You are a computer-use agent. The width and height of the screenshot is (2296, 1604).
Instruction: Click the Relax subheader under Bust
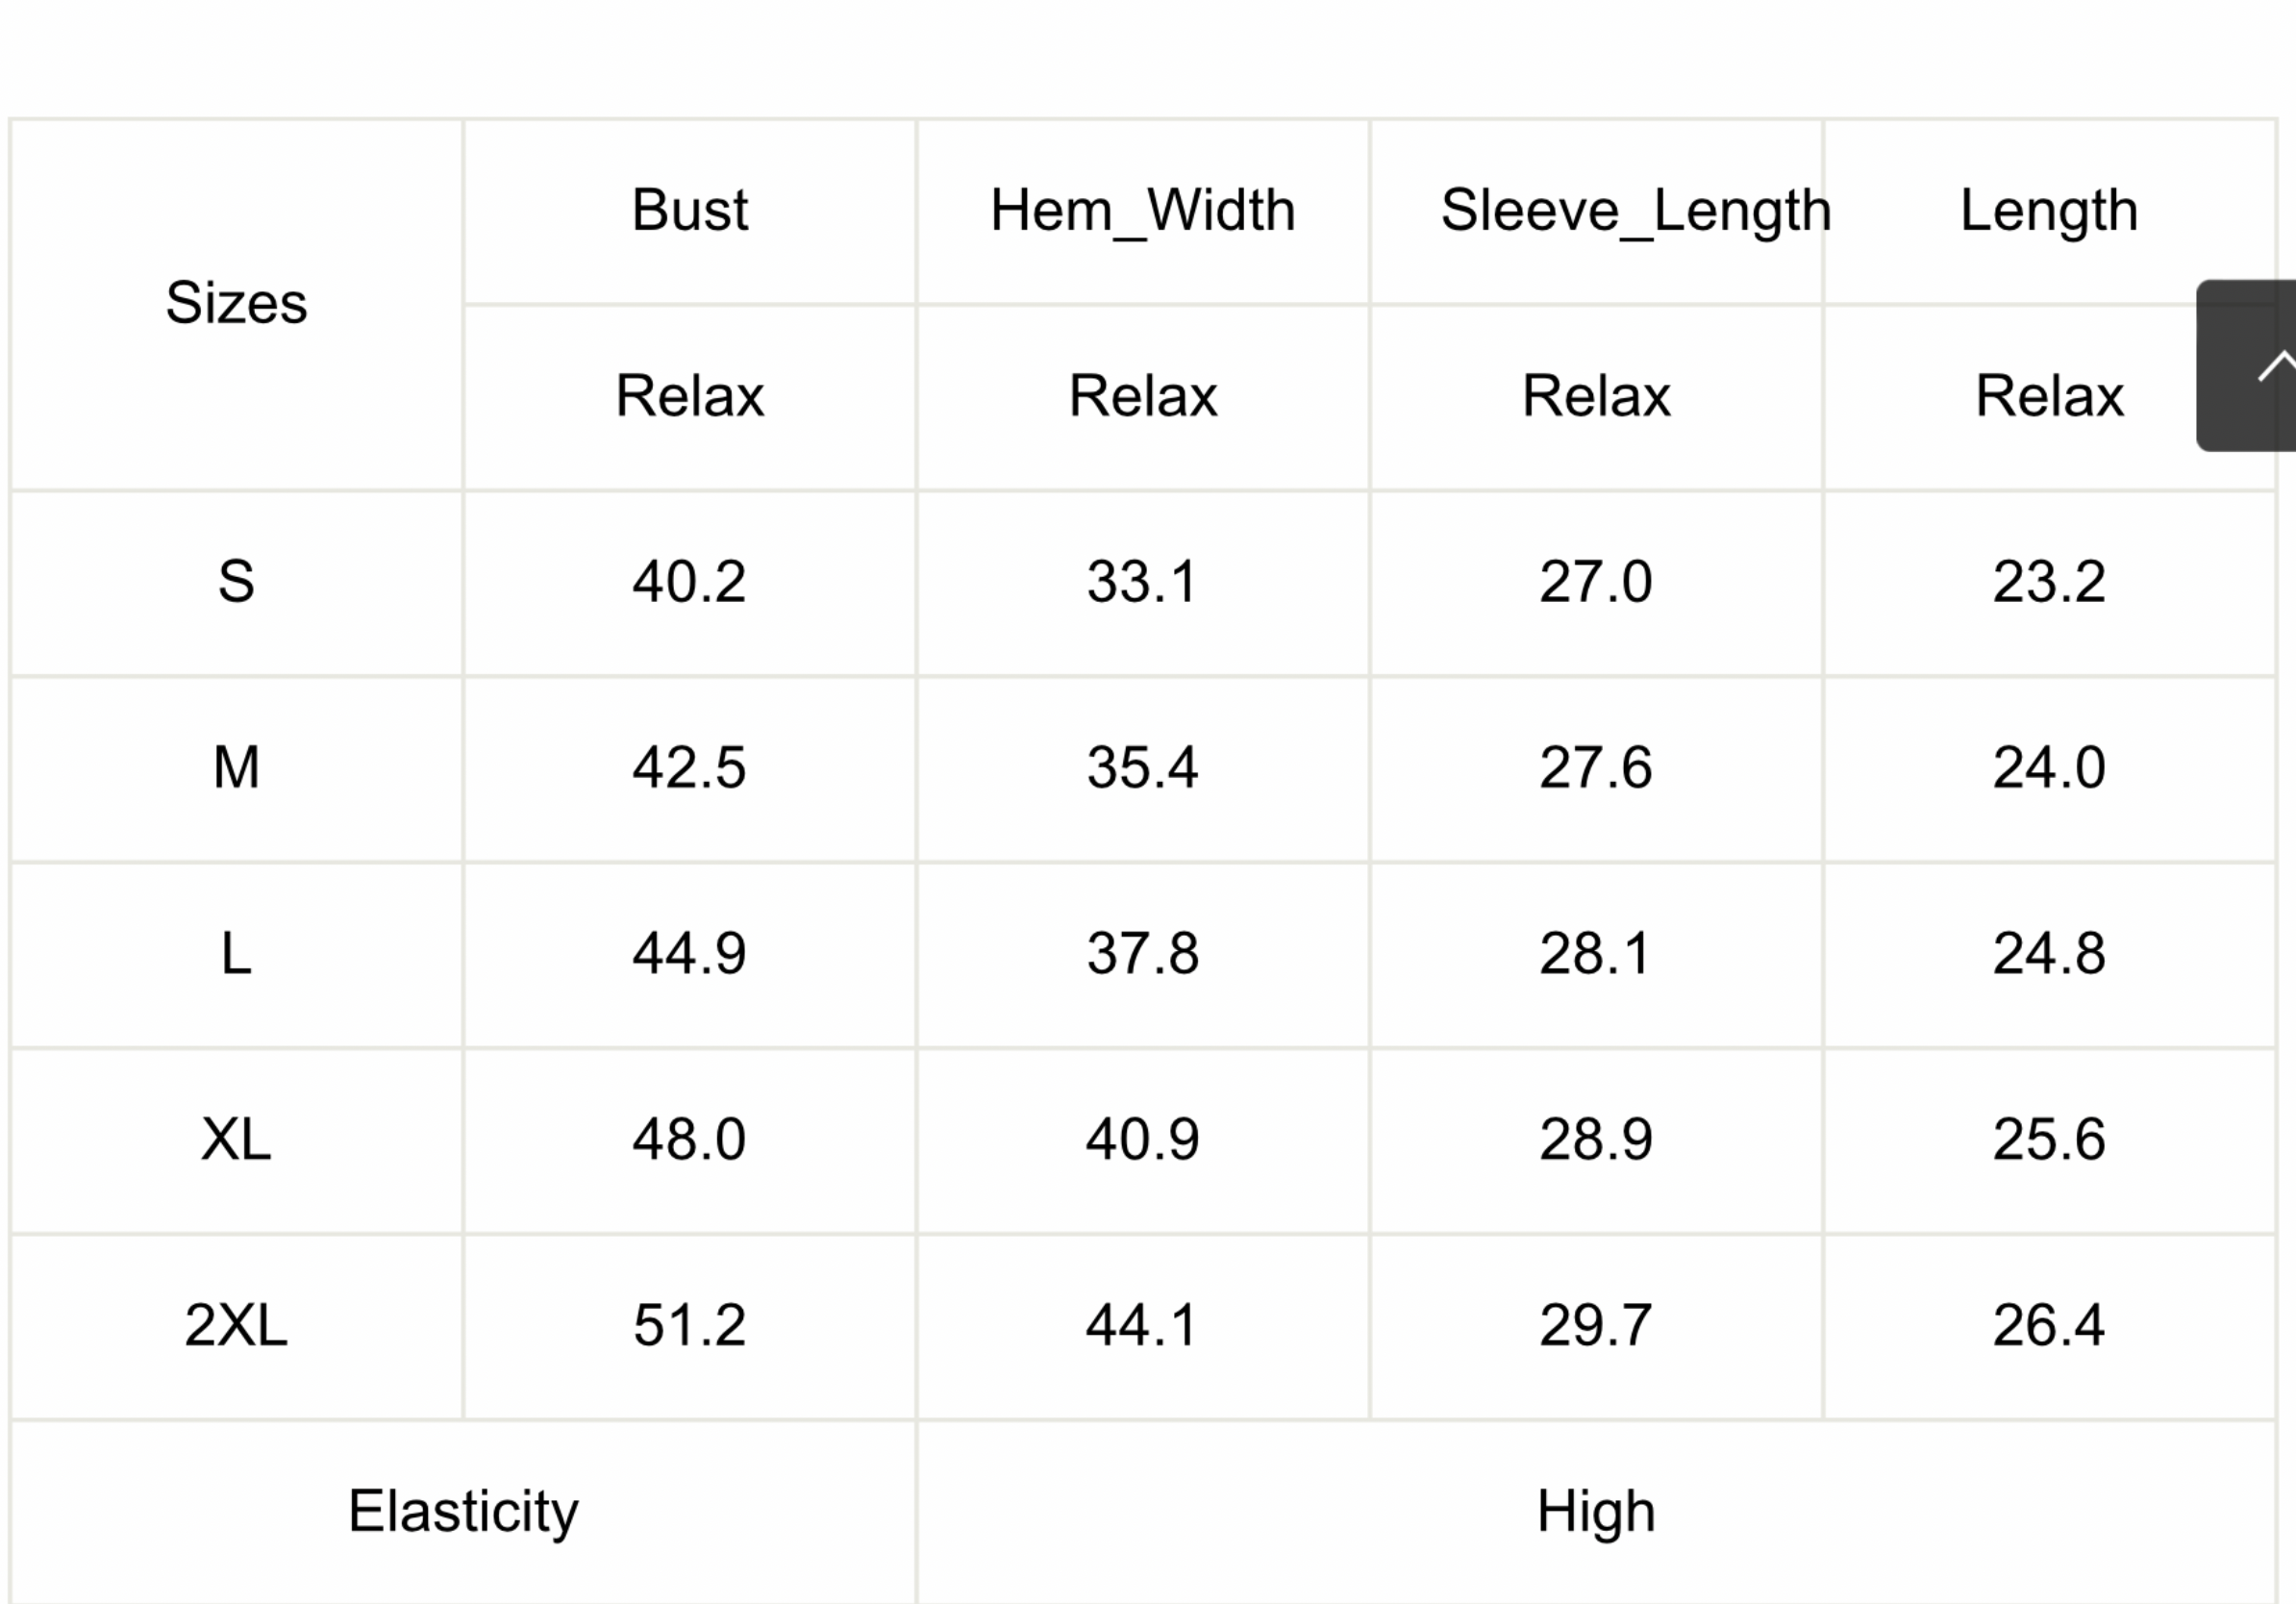(x=689, y=397)
